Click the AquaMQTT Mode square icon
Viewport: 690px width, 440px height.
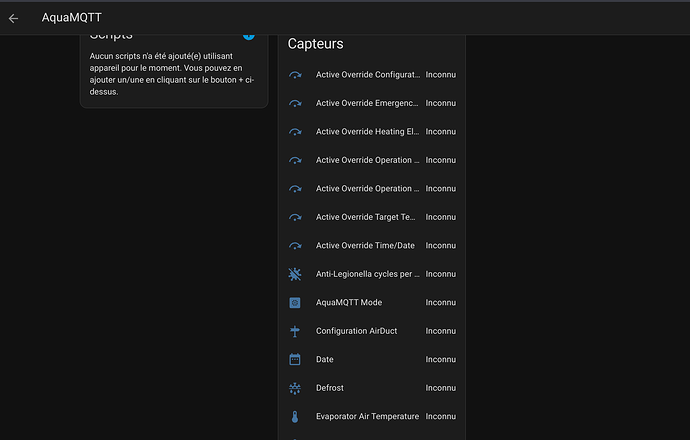coord(295,303)
